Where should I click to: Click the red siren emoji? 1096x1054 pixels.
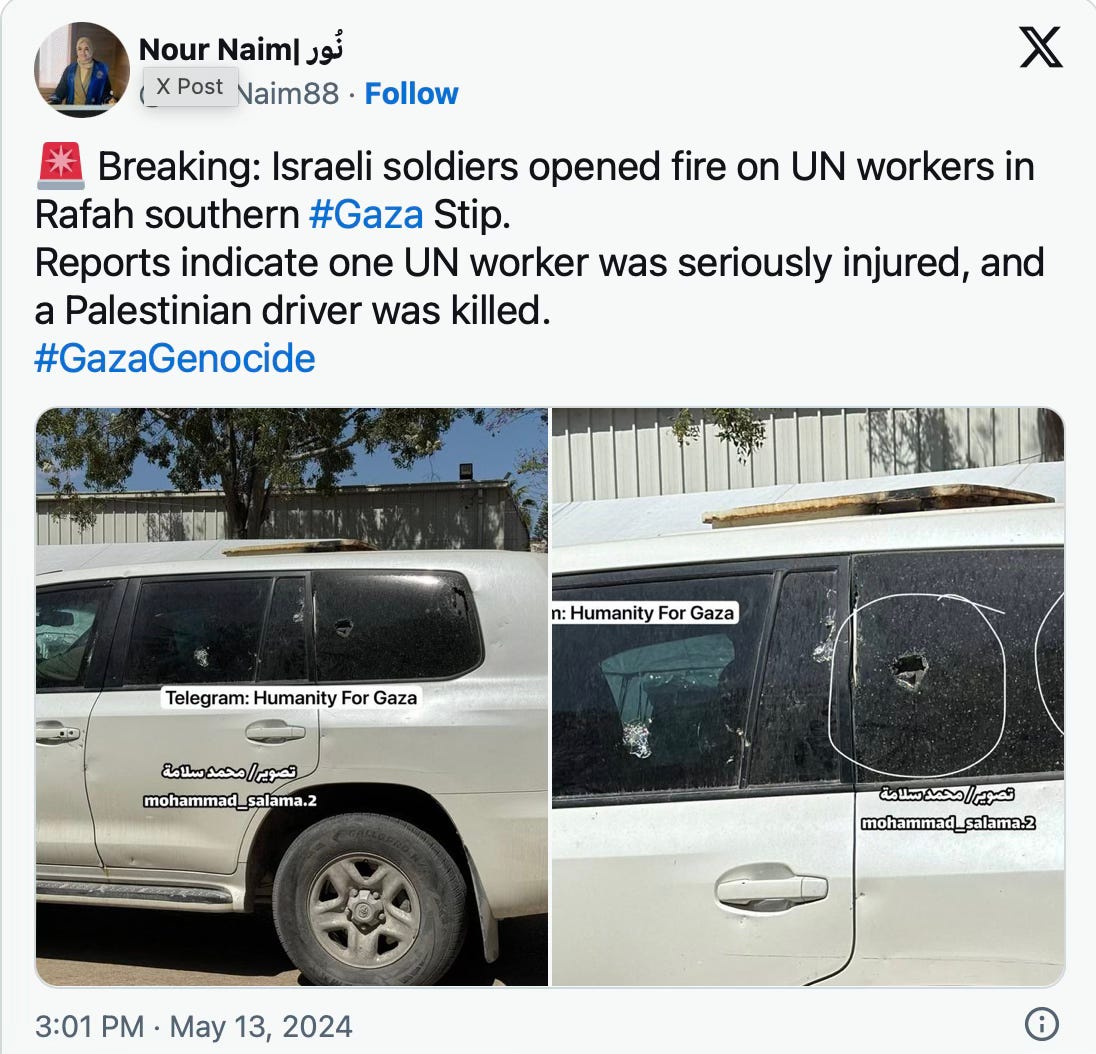tap(61, 166)
